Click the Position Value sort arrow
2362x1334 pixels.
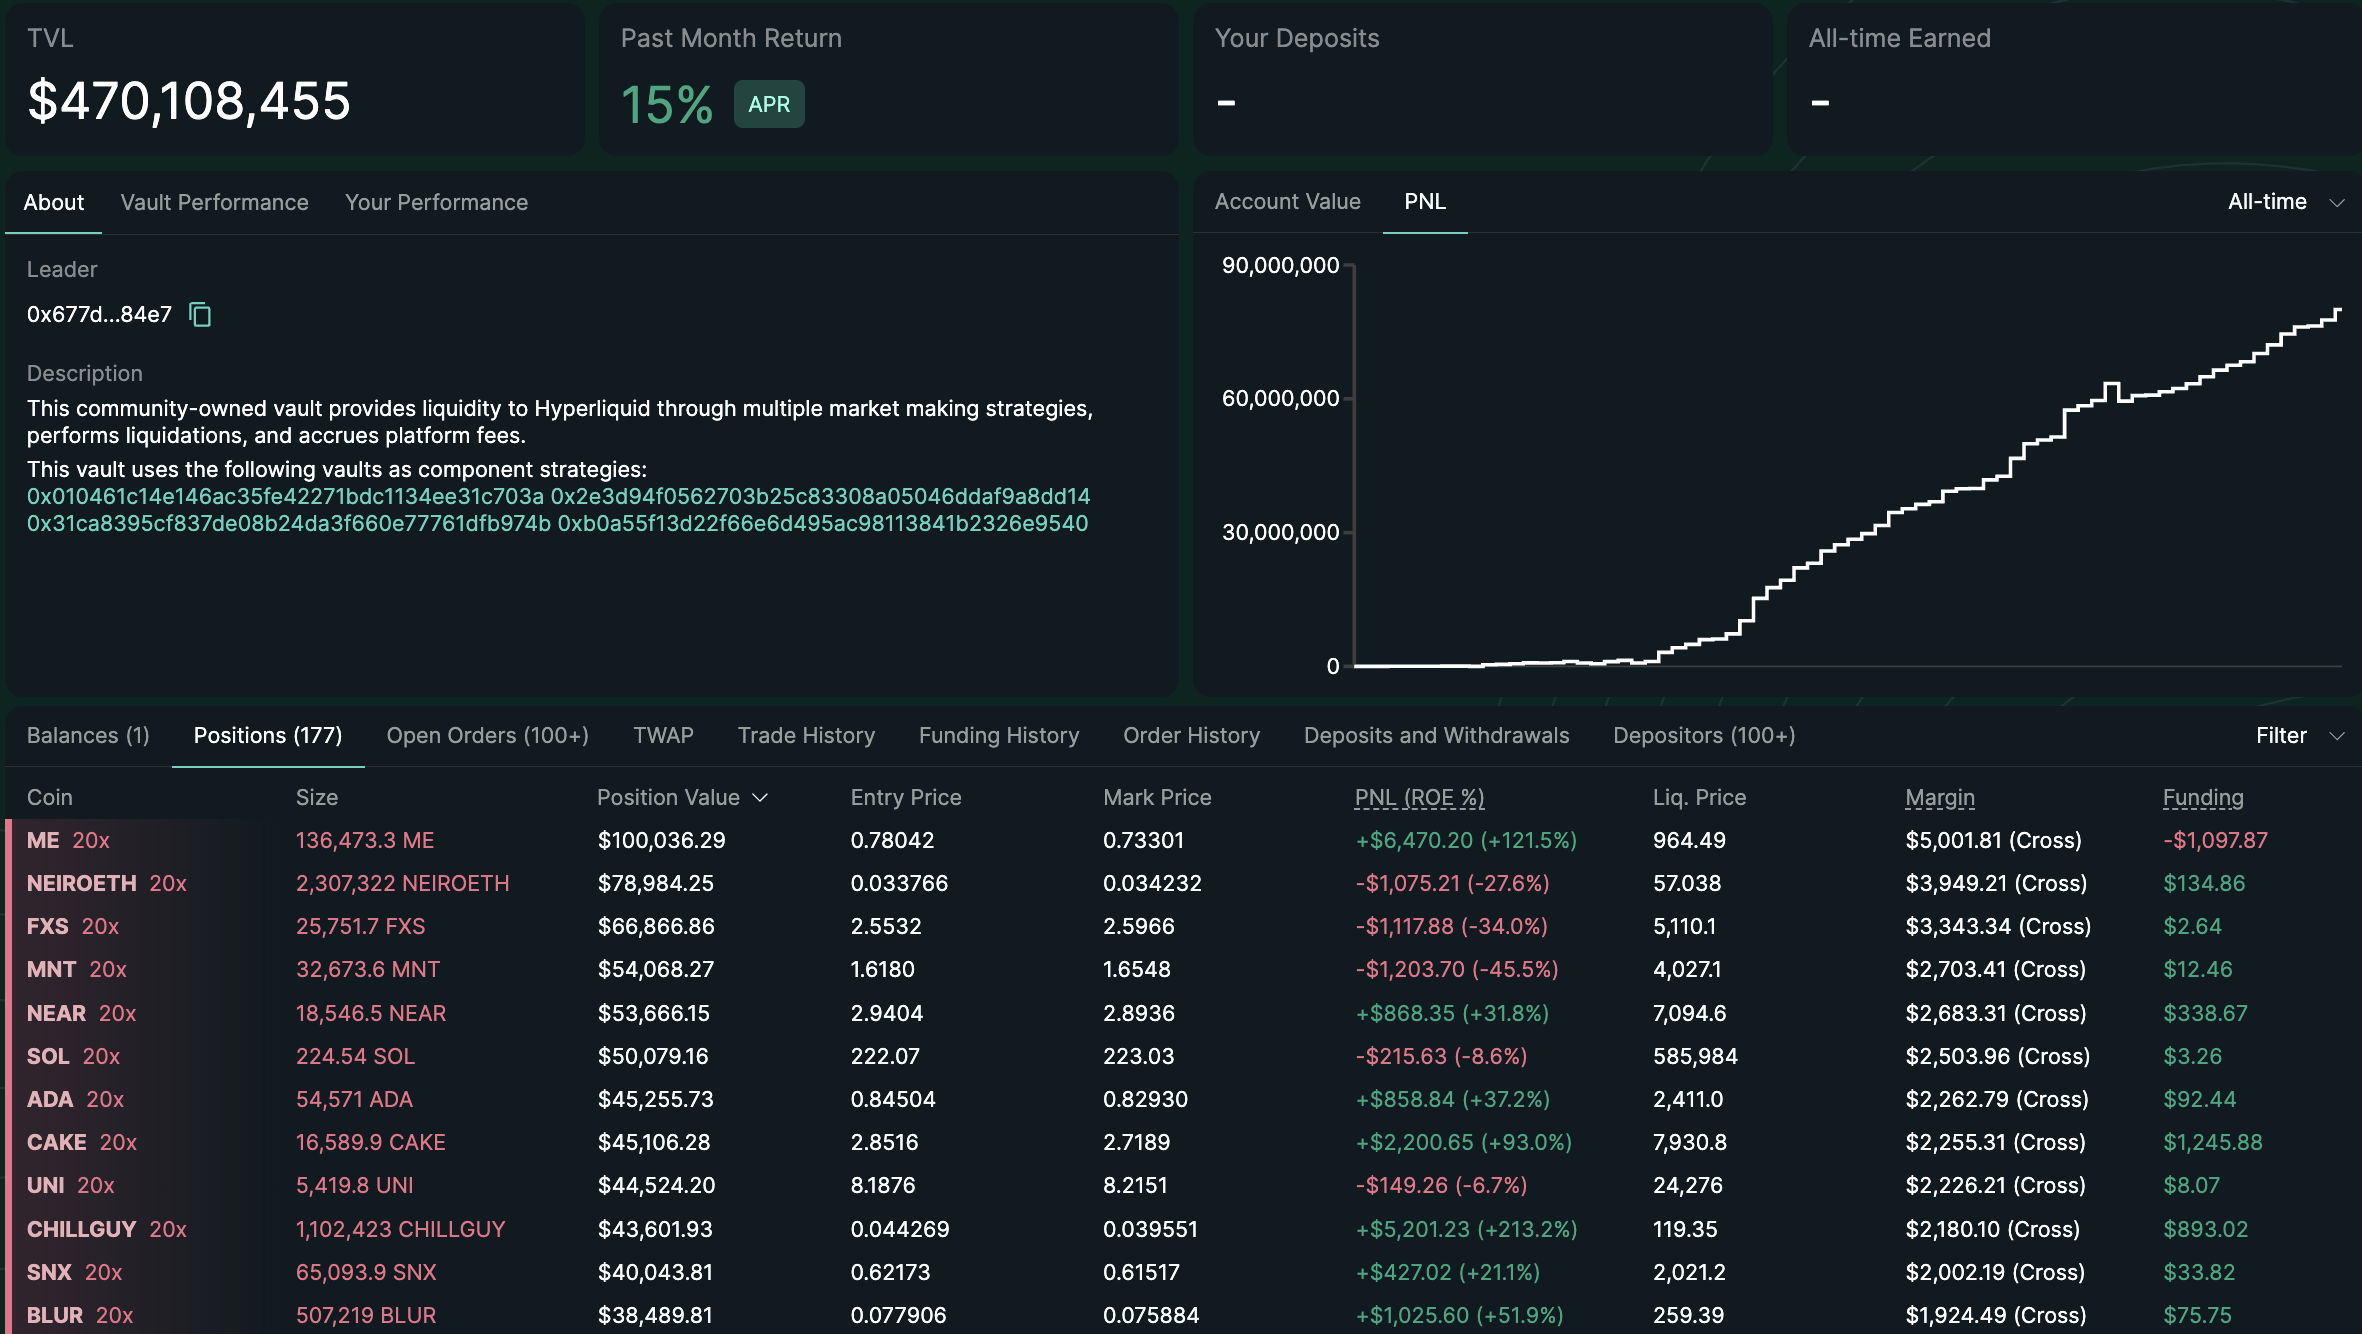coord(760,798)
